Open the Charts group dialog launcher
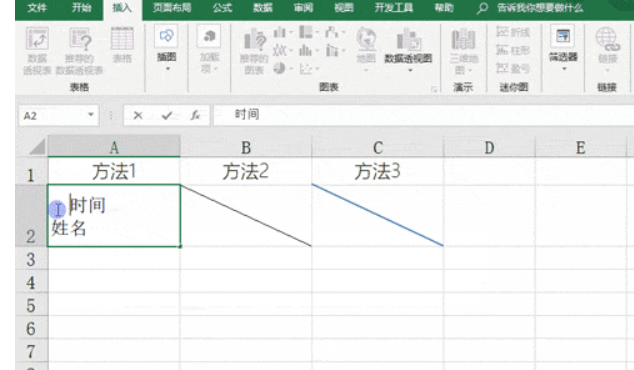Image resolution: width=634 pixels, height=370 pixels. click(x=434, y=89)
